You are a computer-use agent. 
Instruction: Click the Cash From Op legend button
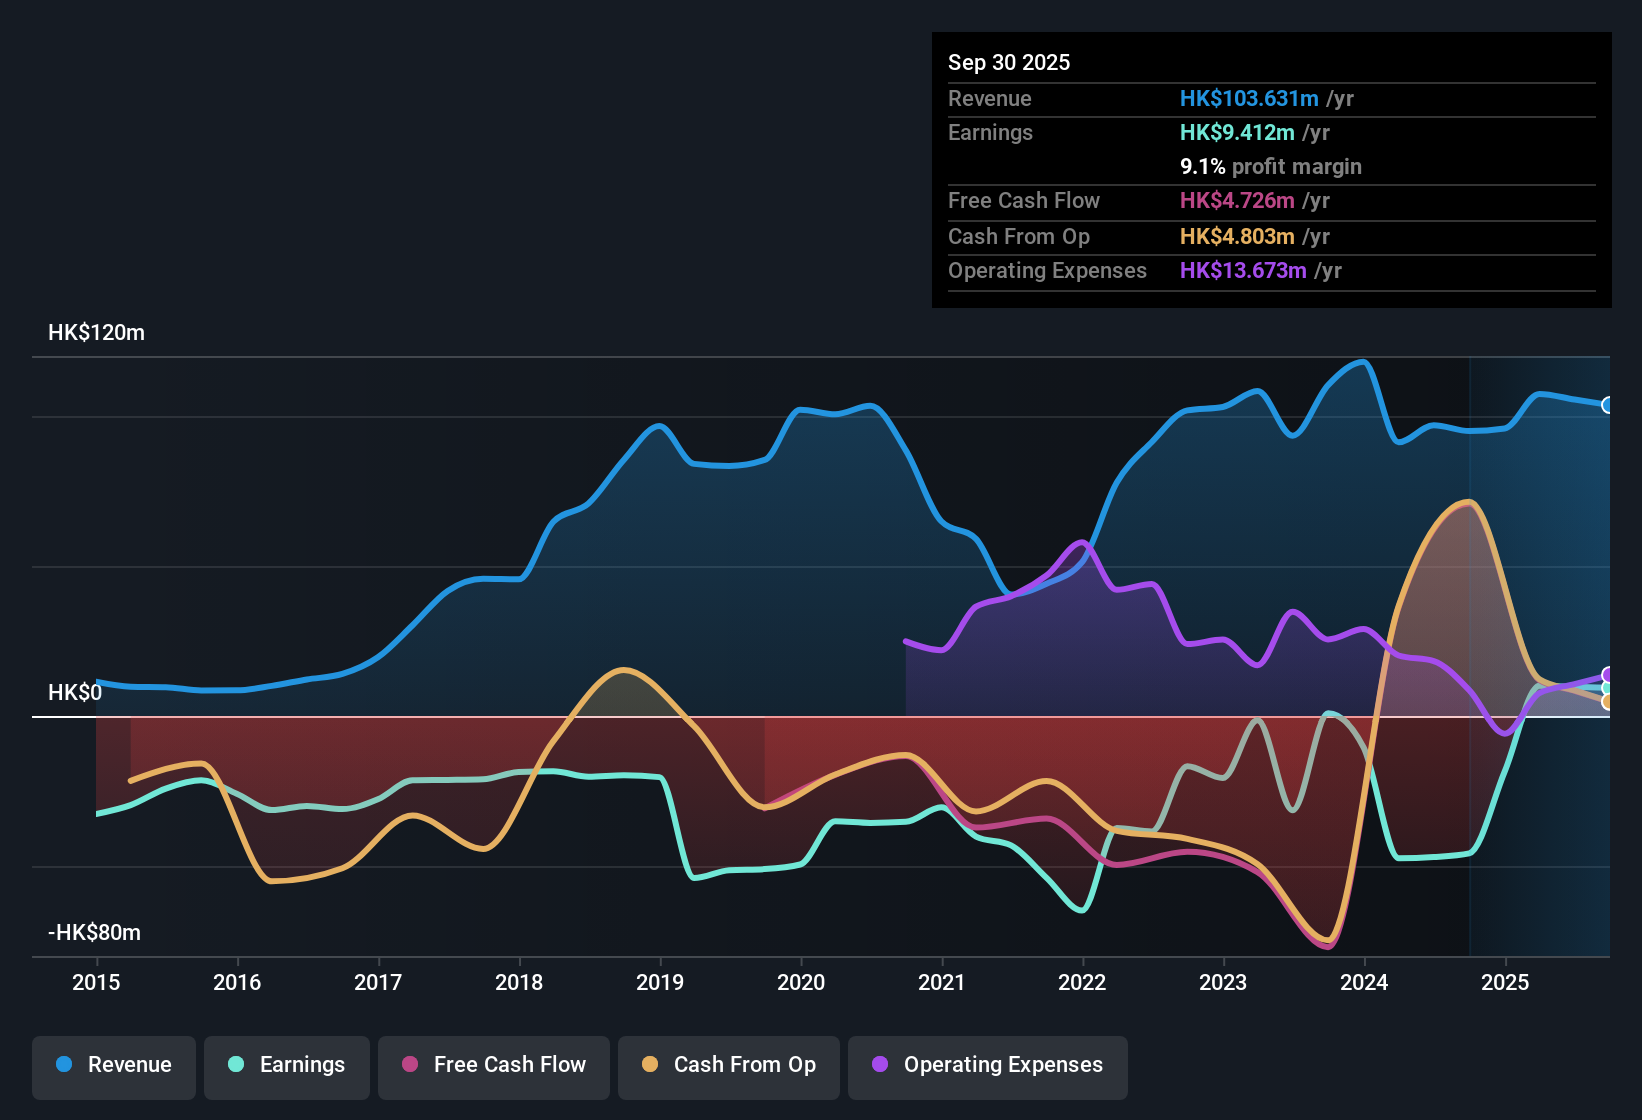click(728, 1065)
